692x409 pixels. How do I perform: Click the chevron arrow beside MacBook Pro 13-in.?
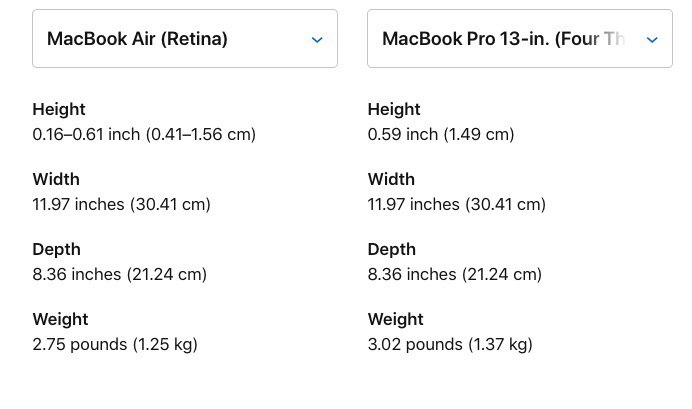[652, 40]
